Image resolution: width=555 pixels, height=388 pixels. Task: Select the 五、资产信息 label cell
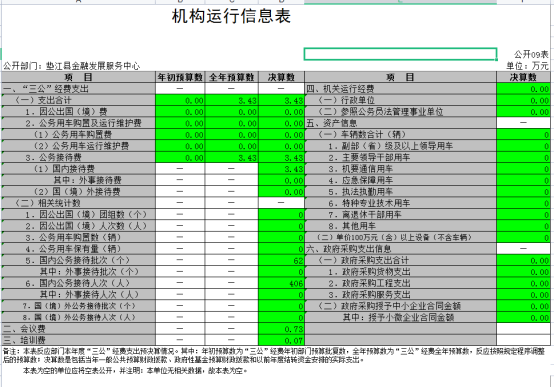(x=401, y=123)
